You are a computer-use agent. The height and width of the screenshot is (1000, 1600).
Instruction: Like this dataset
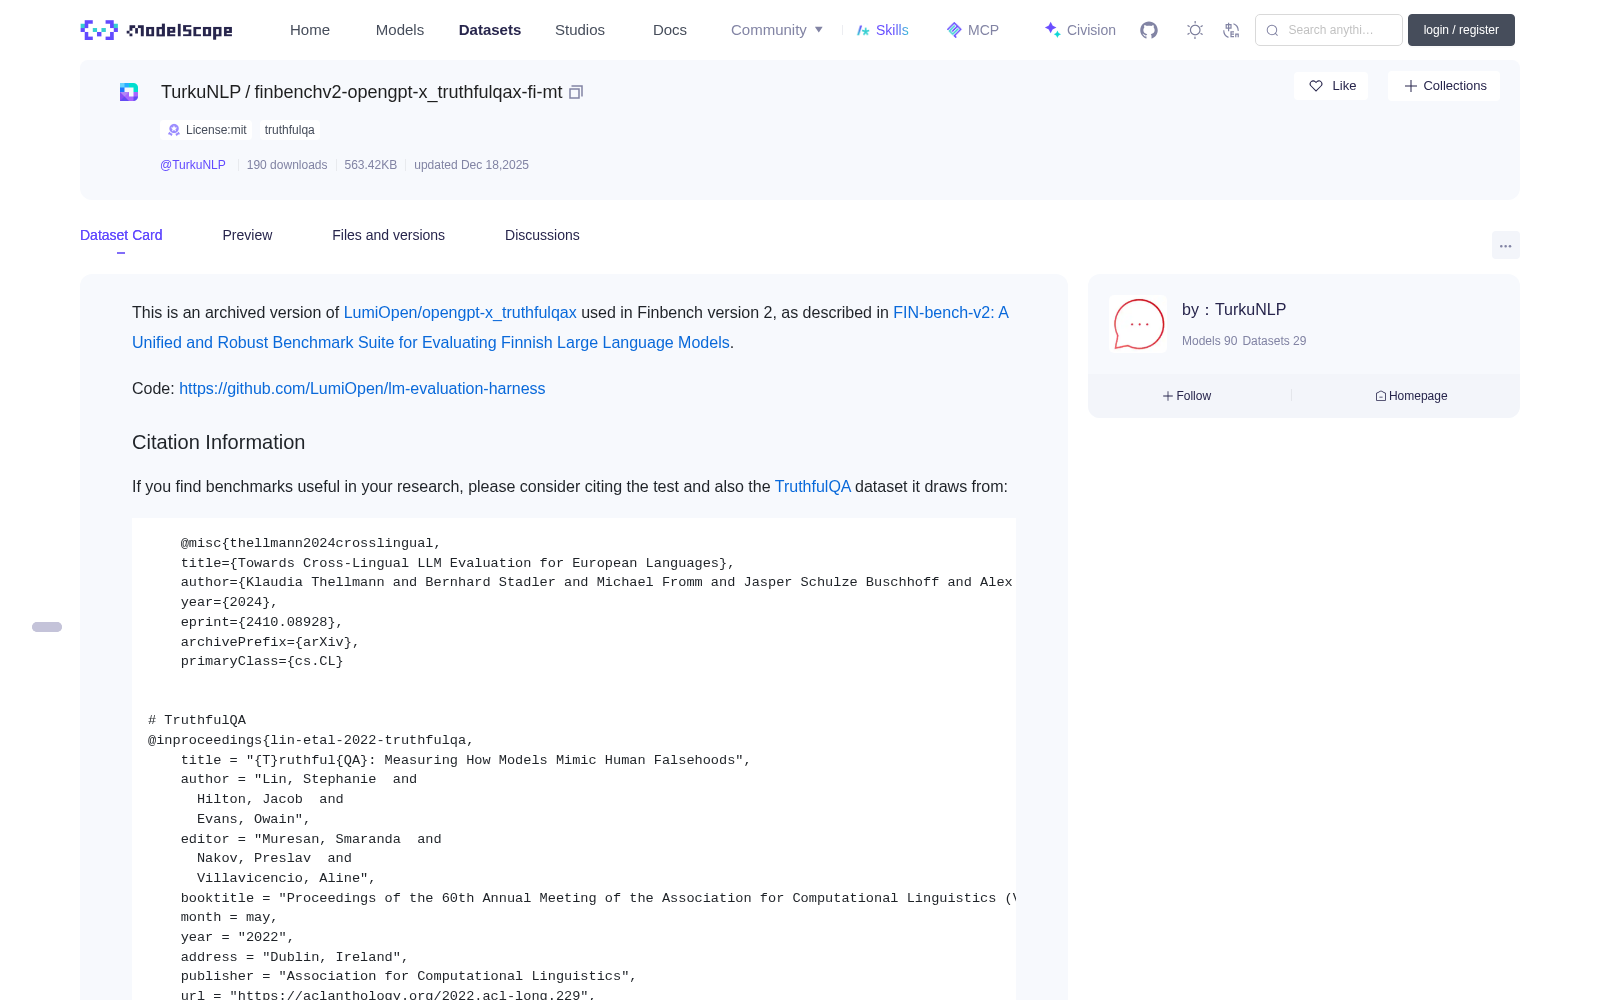[x=1332, y=86]
